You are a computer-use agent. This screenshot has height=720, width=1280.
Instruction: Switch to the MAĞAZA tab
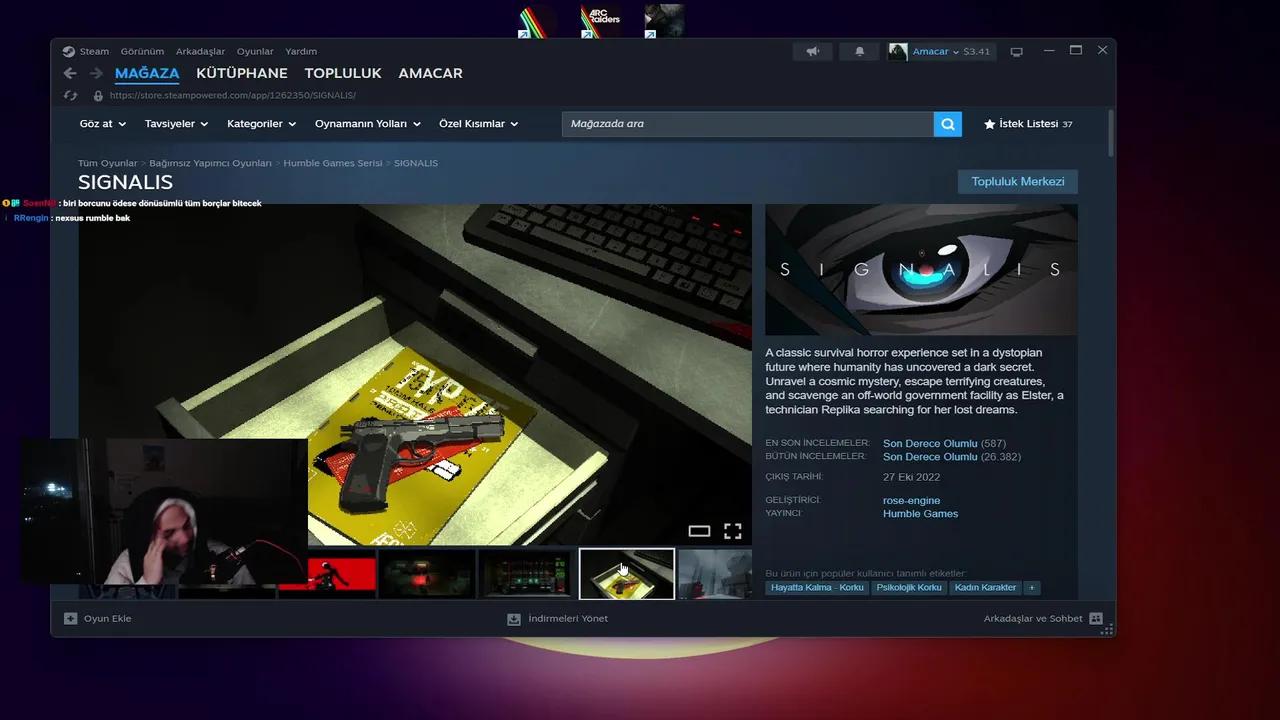click(147, 73)
